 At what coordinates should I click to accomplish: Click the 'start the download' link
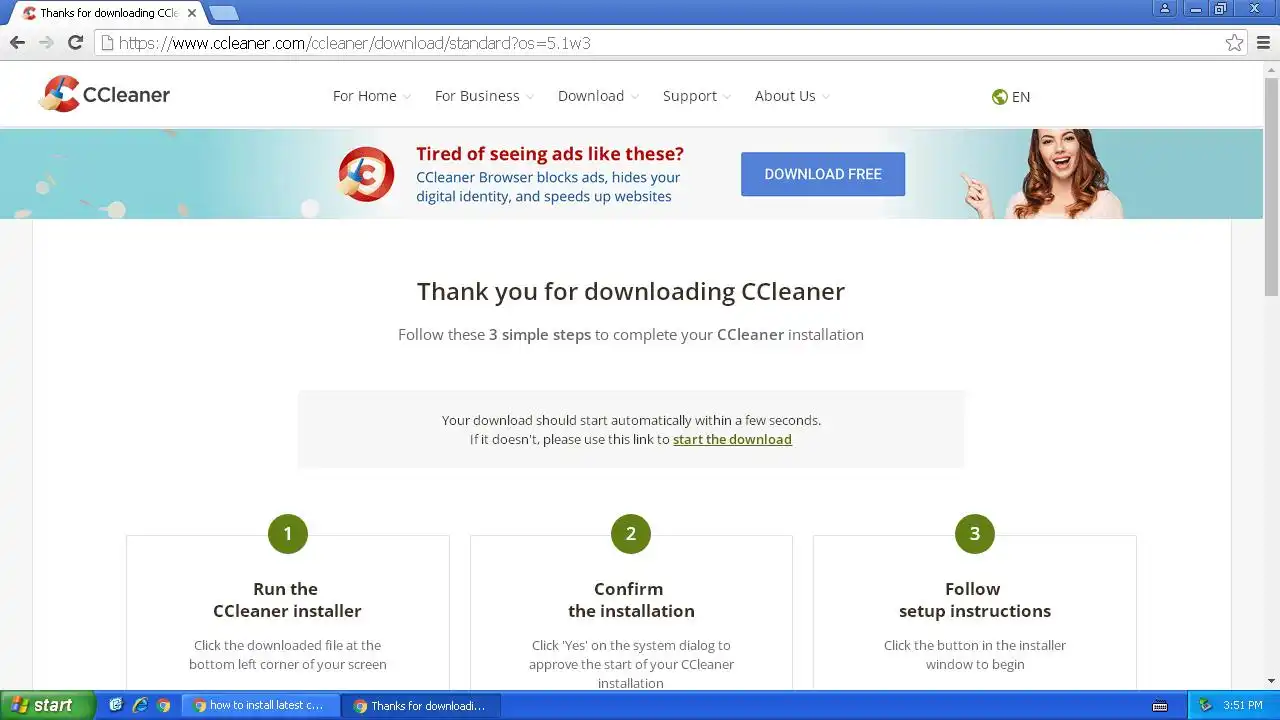[732, 439]
